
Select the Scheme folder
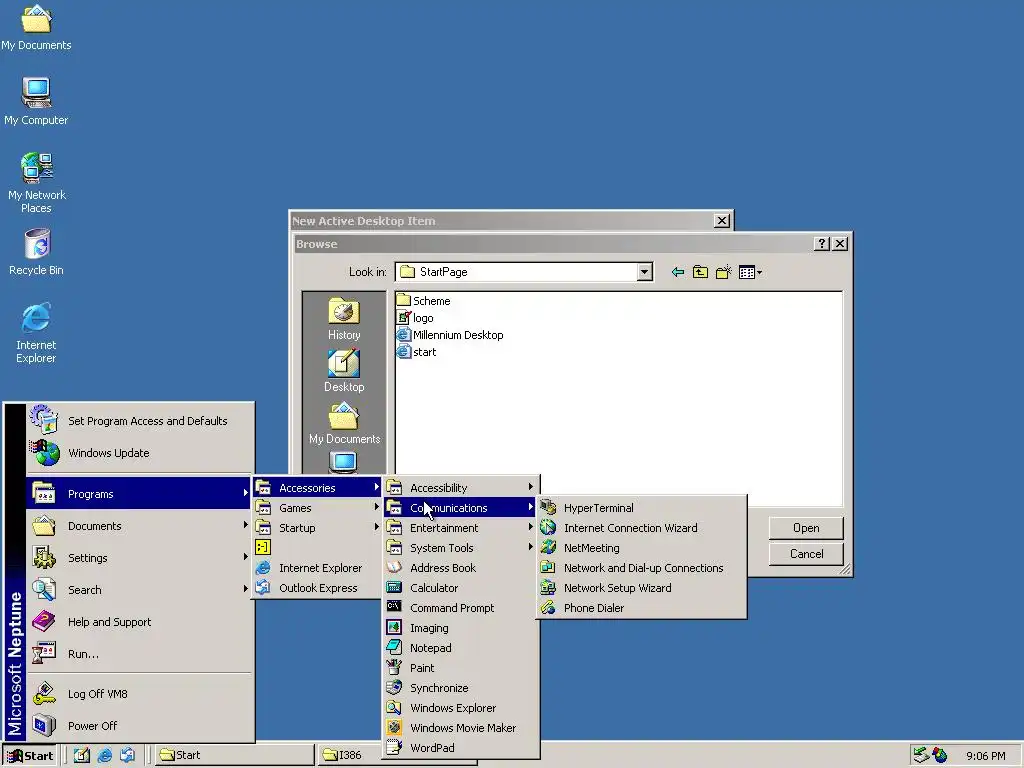click(424, 300)
